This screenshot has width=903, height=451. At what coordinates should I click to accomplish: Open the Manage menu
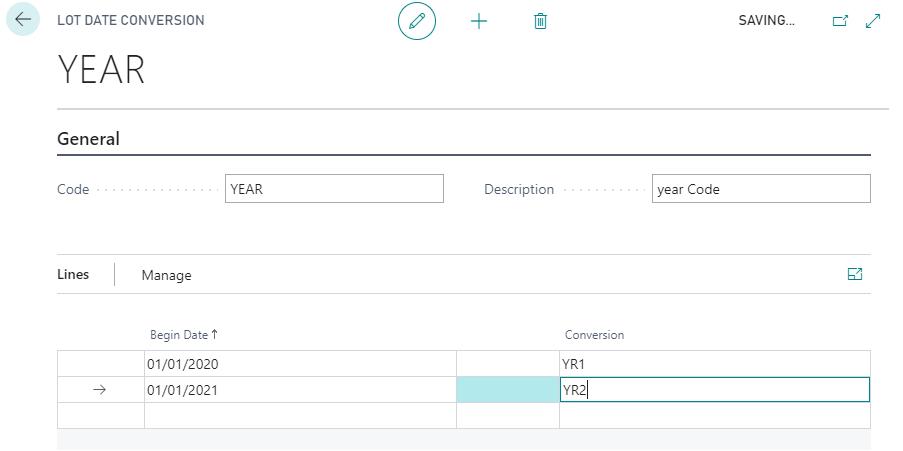[x=166, y=275]
